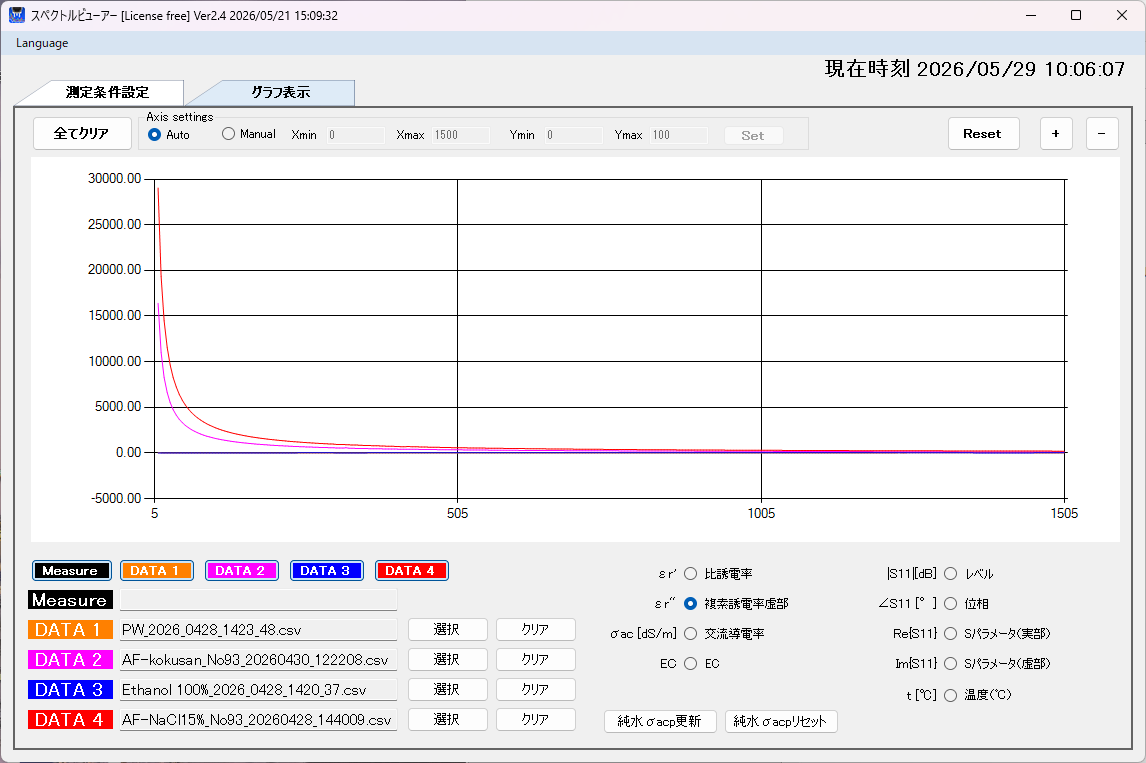Open the Language menu
The height and width of the screenshot is (763, 1146).
pyautogui.click(x=42, y=43)
